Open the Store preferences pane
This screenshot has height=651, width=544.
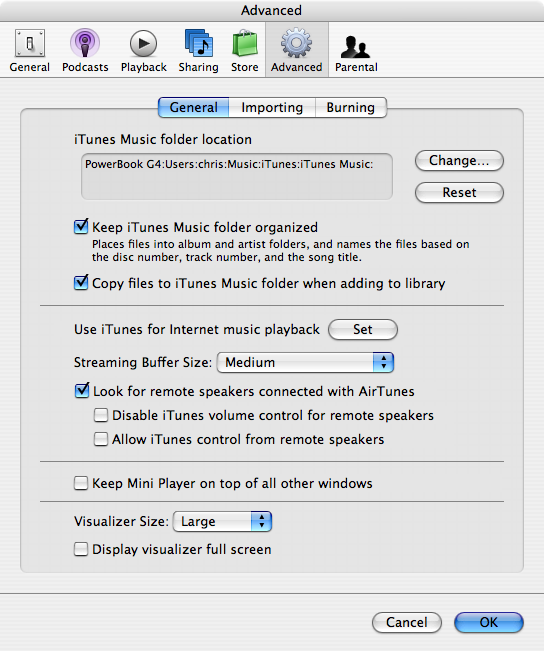click(x=245, y=50)
